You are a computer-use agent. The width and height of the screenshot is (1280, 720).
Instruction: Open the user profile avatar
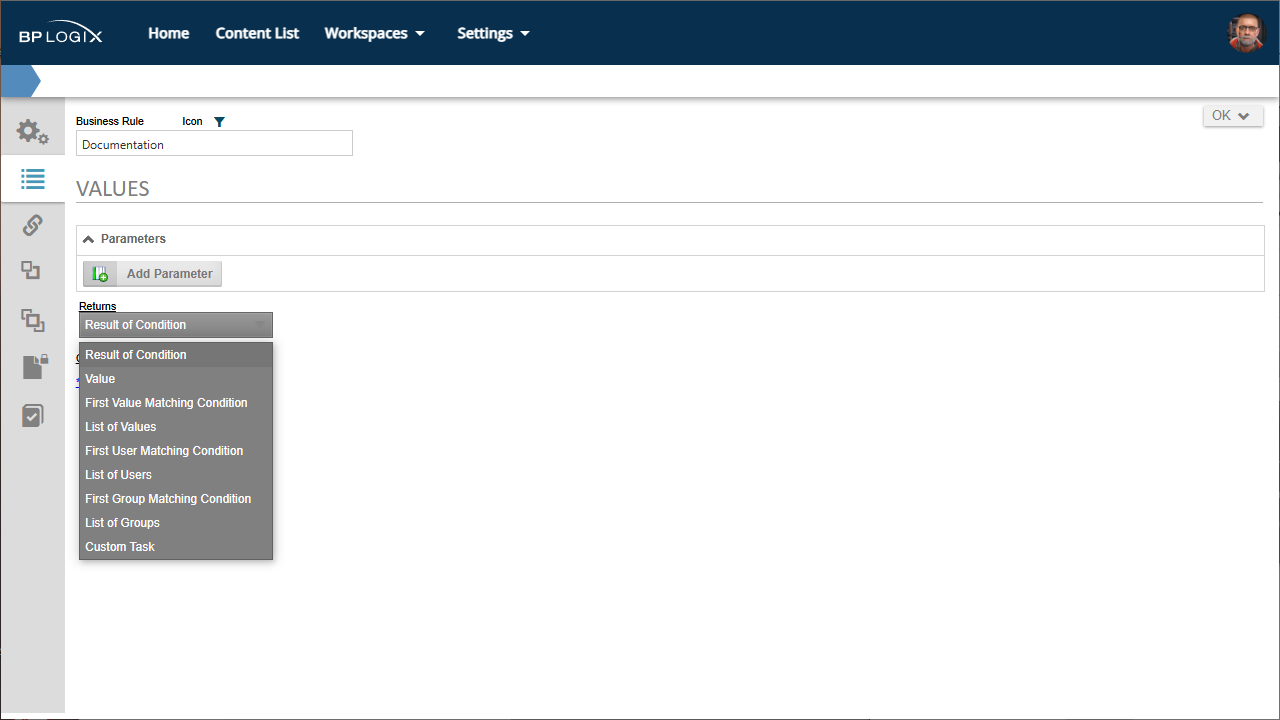[1246, 33]
